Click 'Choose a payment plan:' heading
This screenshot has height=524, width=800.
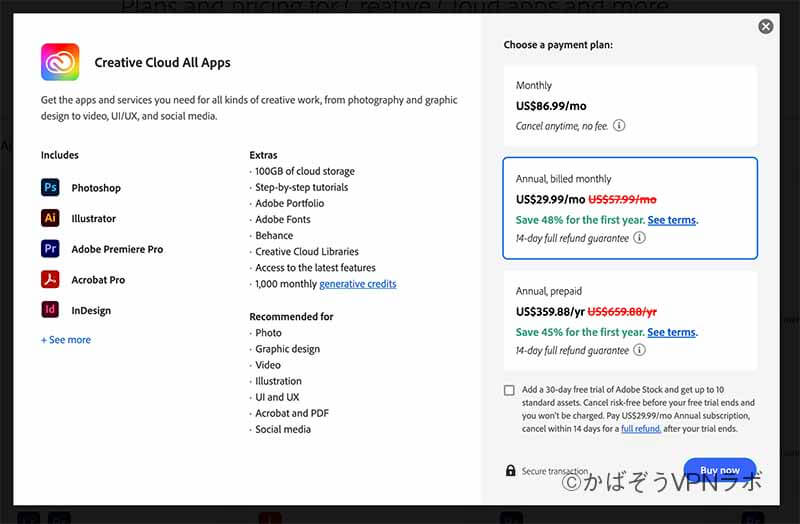pos(558,45)
